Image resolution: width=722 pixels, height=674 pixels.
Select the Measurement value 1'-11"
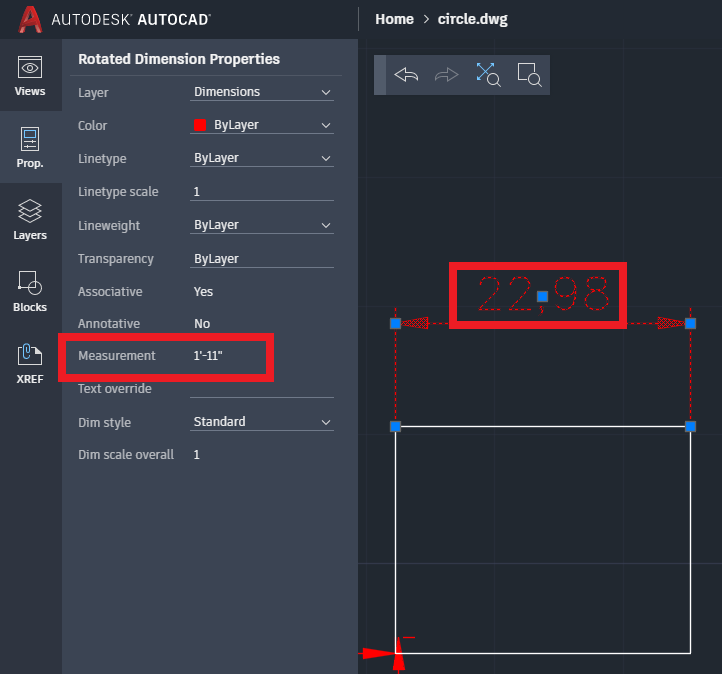(208, 356)
